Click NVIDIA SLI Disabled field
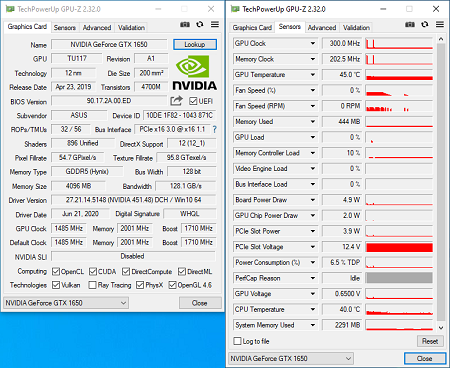 pos(133,256)
